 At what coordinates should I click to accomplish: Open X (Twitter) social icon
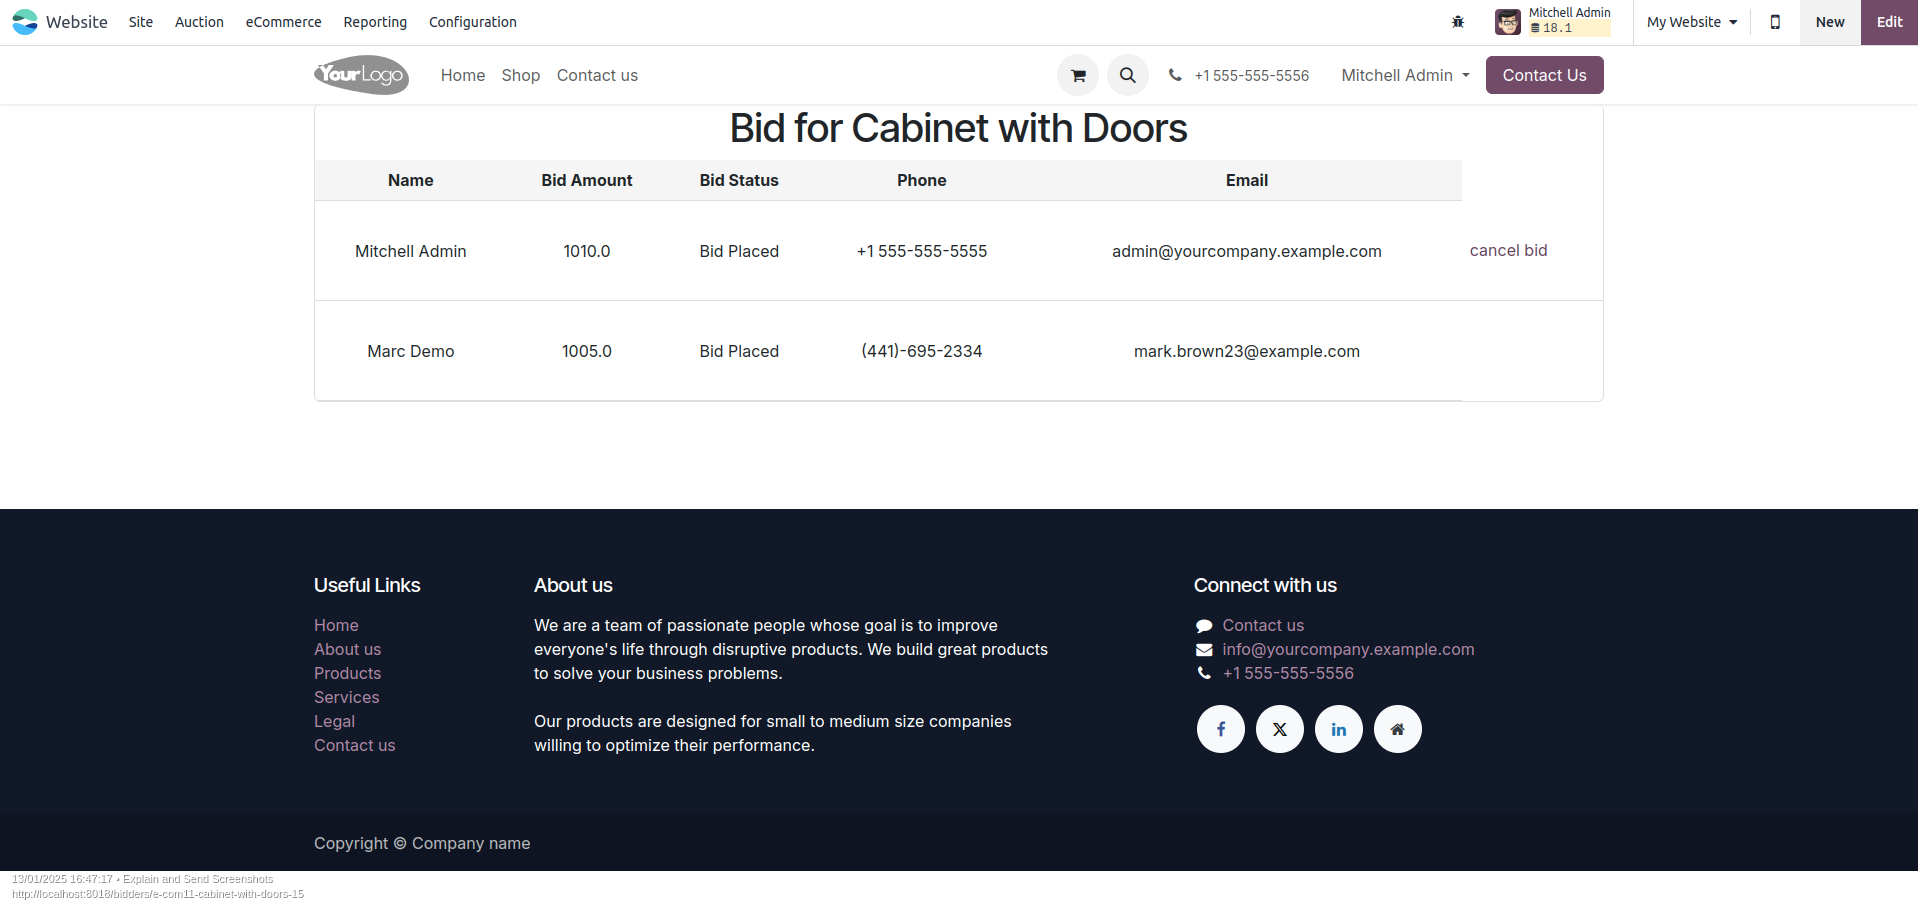[1280, 729]
